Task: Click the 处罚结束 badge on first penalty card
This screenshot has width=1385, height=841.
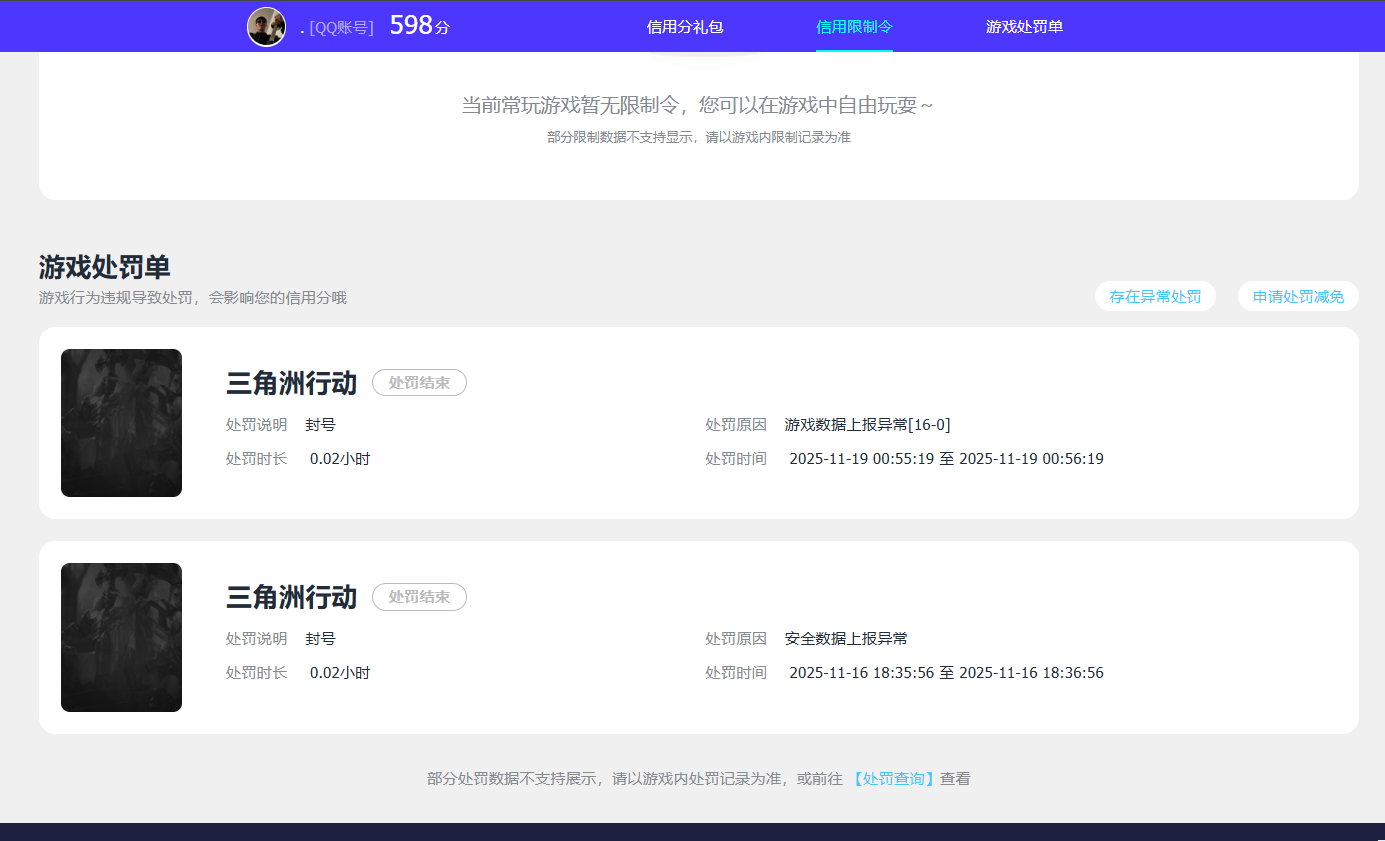Action: pos(419,382)
